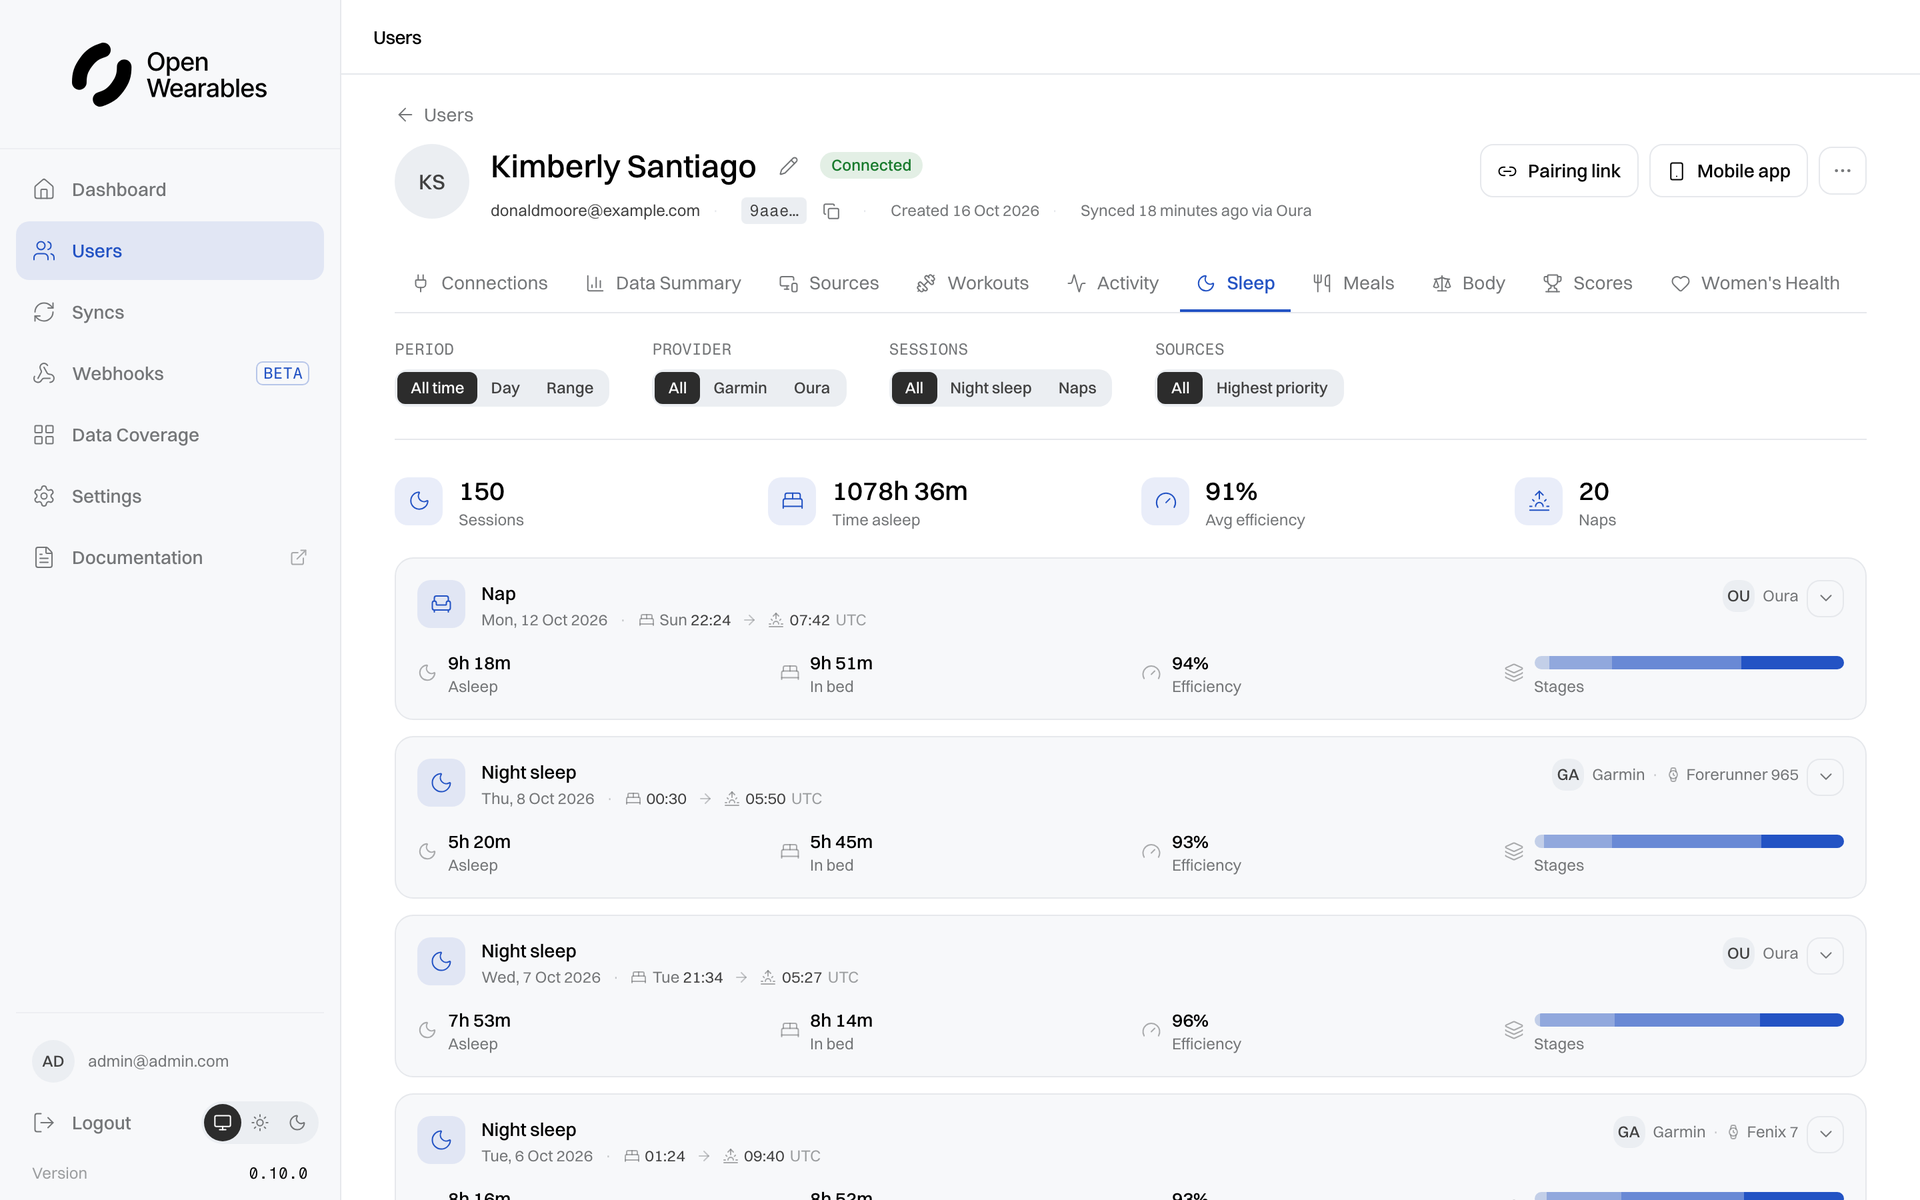Open Dashboard from the sidebar

(x=170, y=189)
